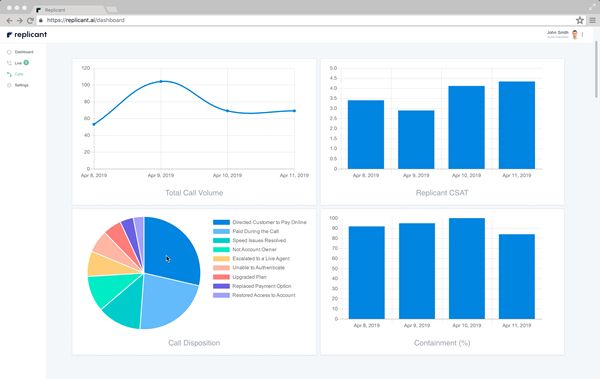Click the Settings gear icon in the sidebar
The height and width of the screenshot is (379, 600).
click(x=9, y=85)
